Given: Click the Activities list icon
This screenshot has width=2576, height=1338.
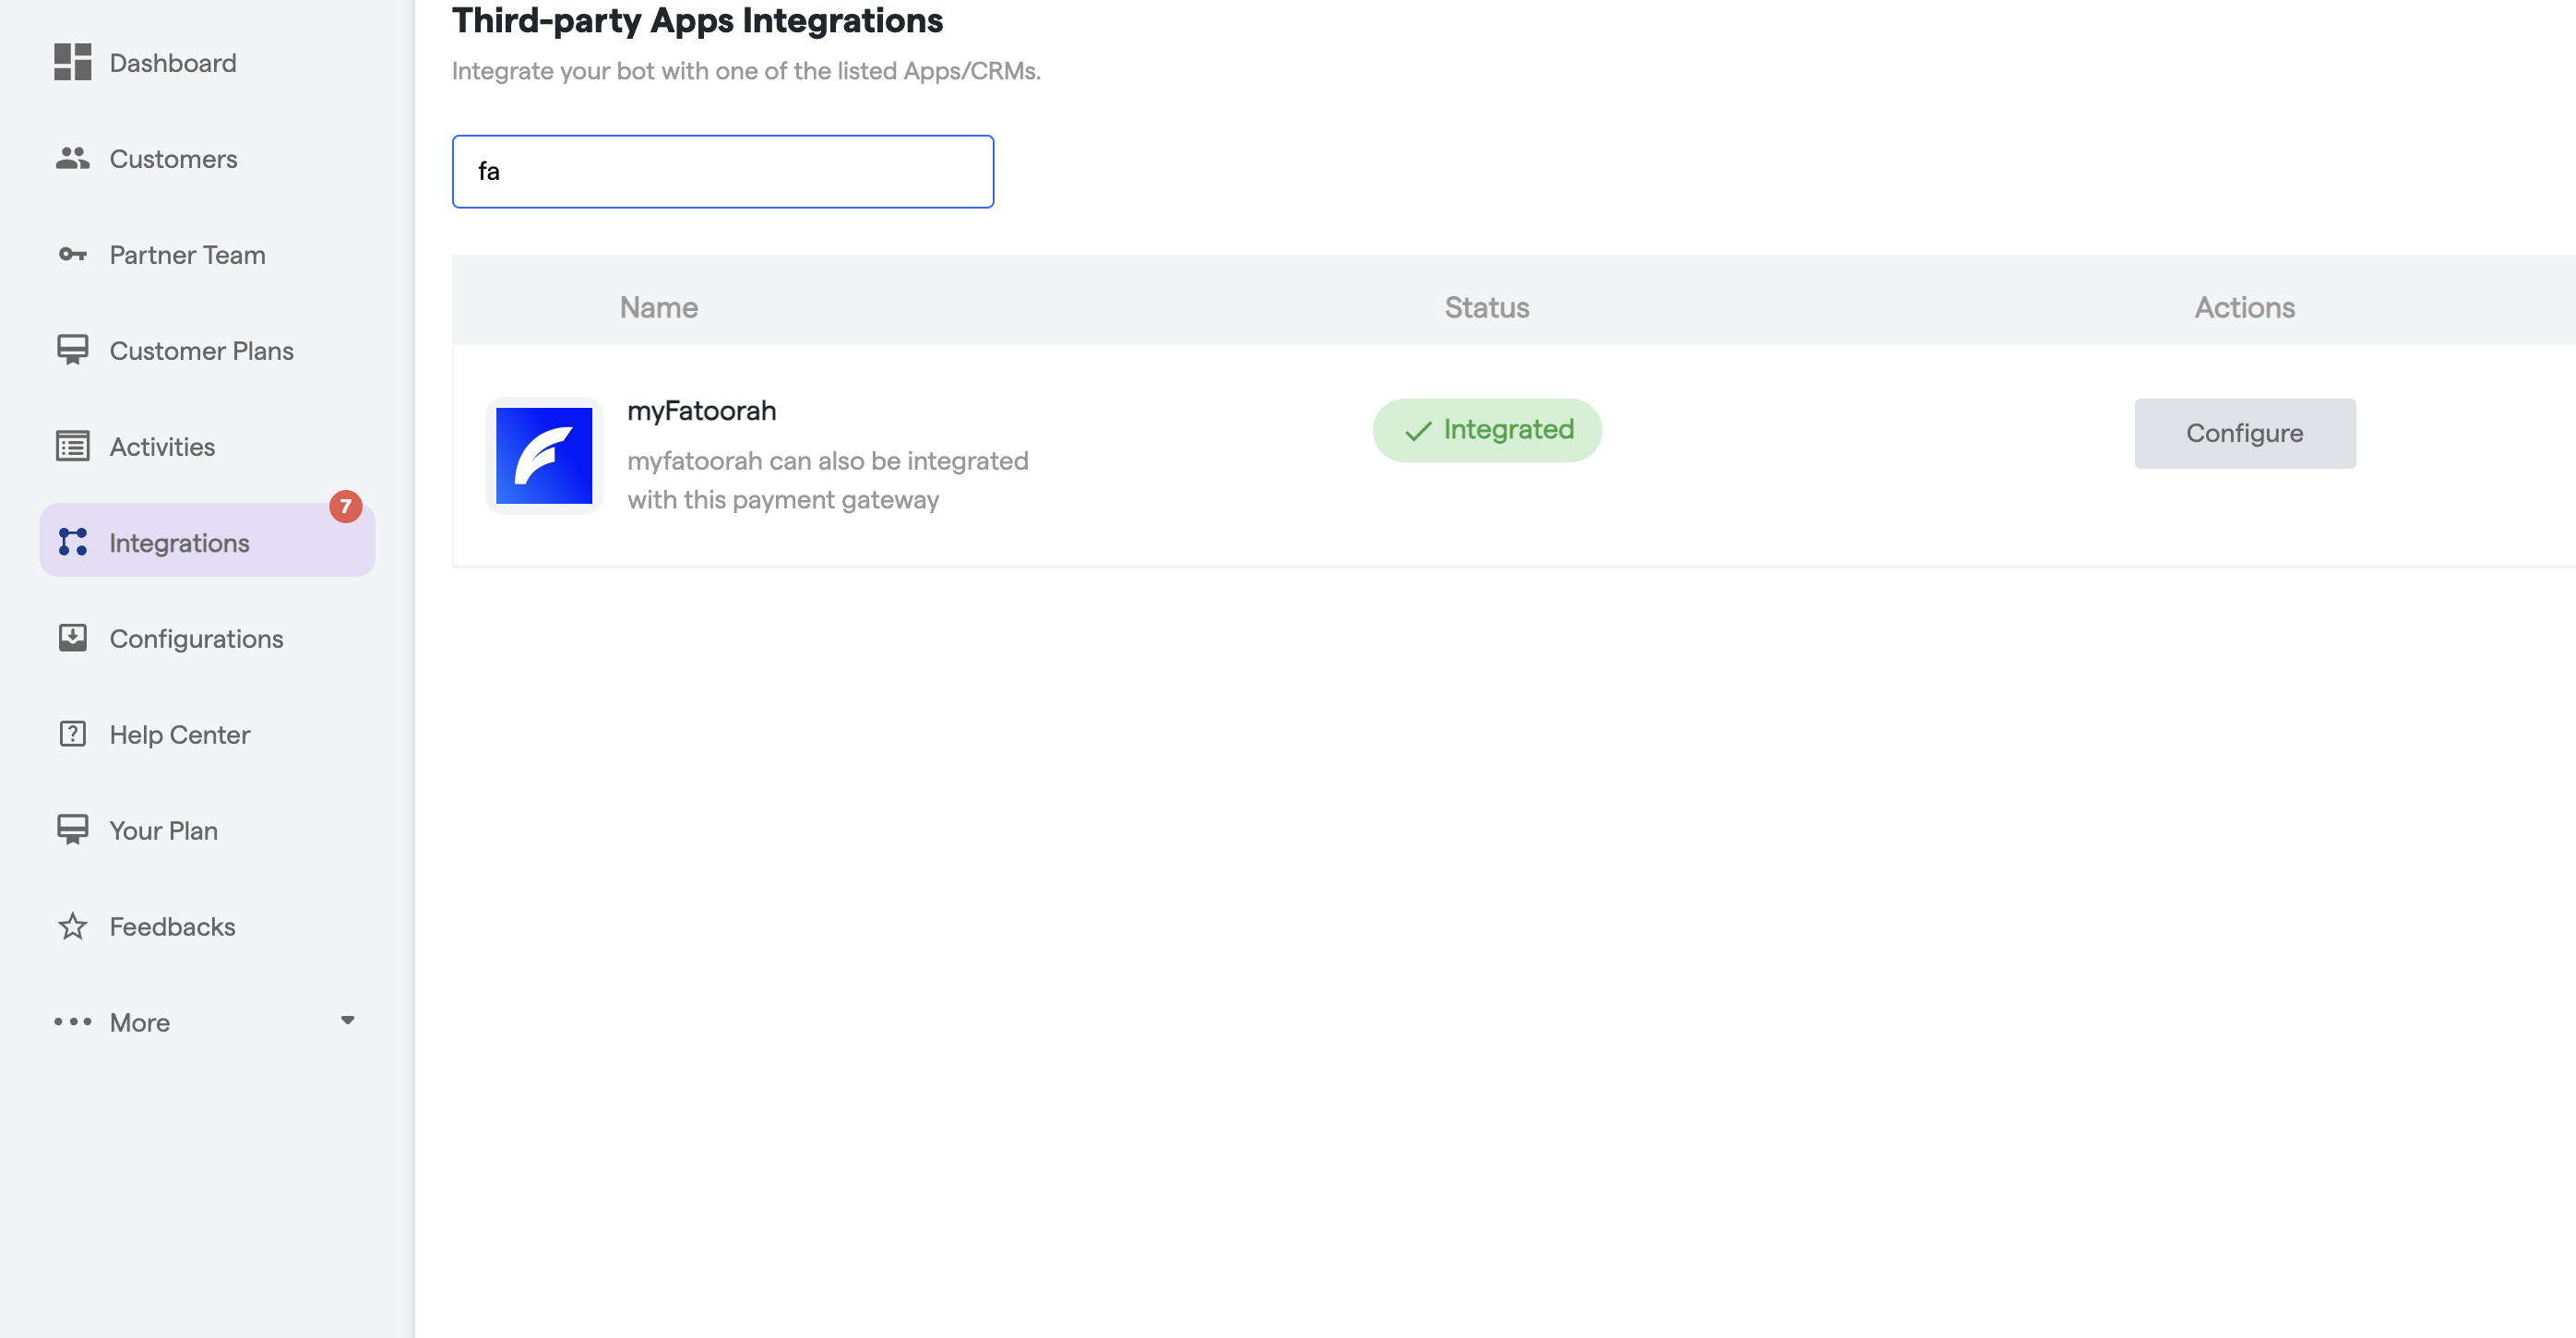Looking at the screenshot, I should 72,446.
